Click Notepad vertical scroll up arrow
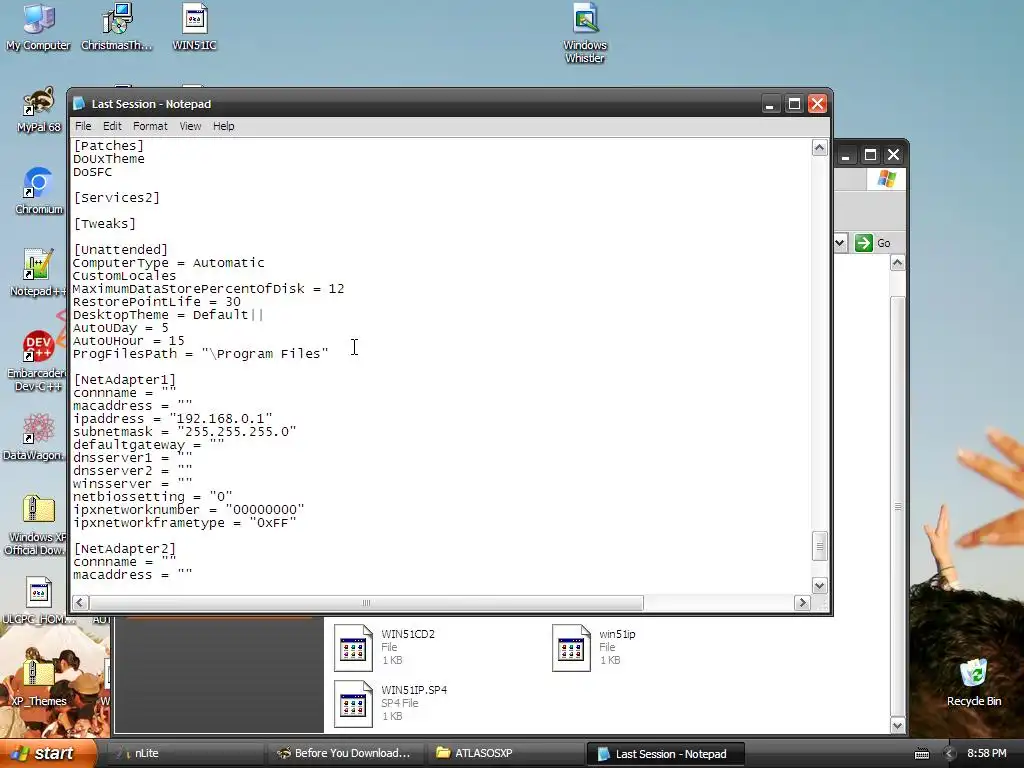 (820, 148)
